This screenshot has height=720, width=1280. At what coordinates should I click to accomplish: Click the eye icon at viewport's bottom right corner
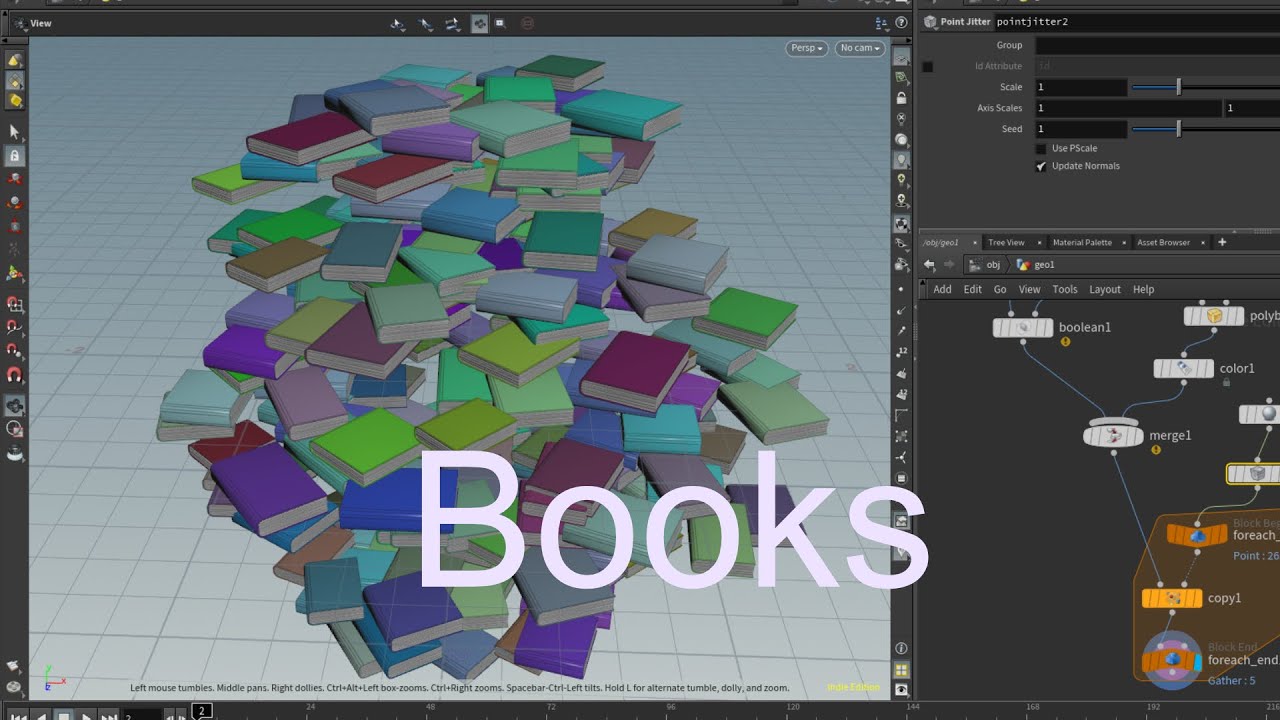(902, 690)
